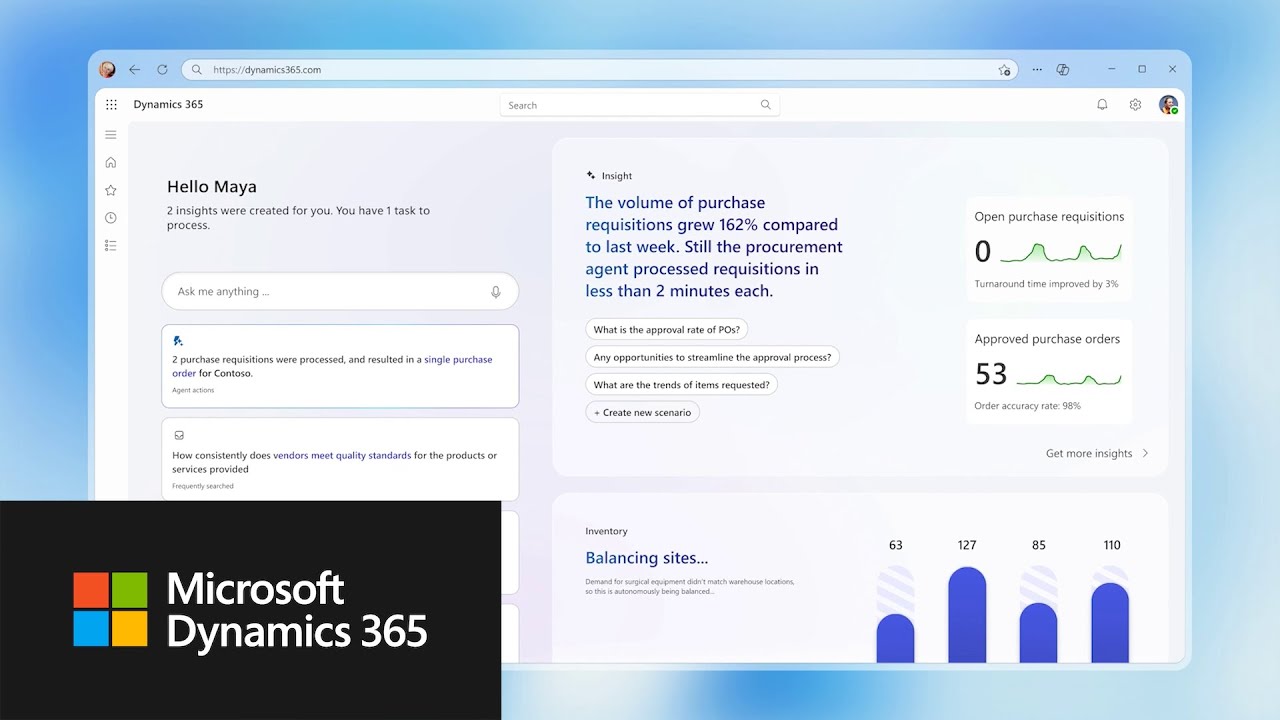
Task: Click the Approved purchase orders value 53
Action: (991, 374)
